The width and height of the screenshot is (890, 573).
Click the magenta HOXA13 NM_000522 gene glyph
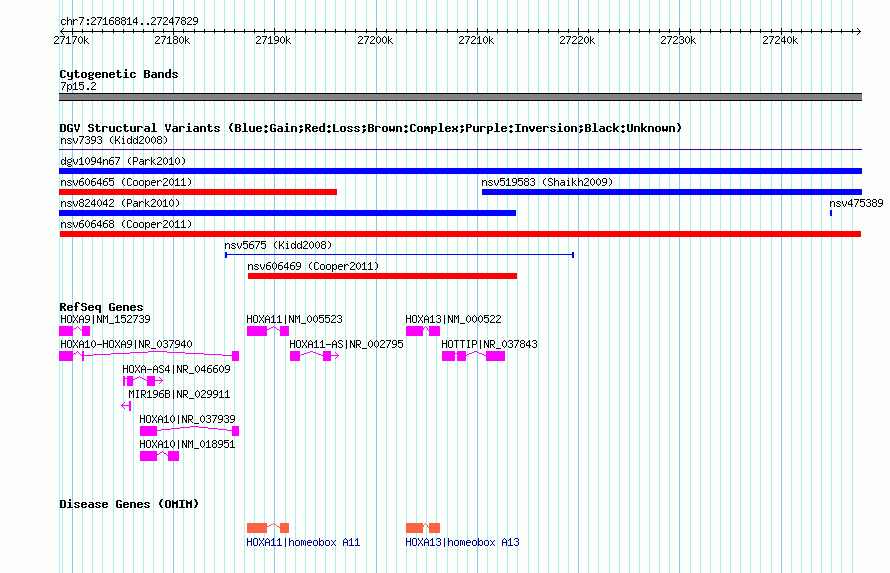coord(423,331)
